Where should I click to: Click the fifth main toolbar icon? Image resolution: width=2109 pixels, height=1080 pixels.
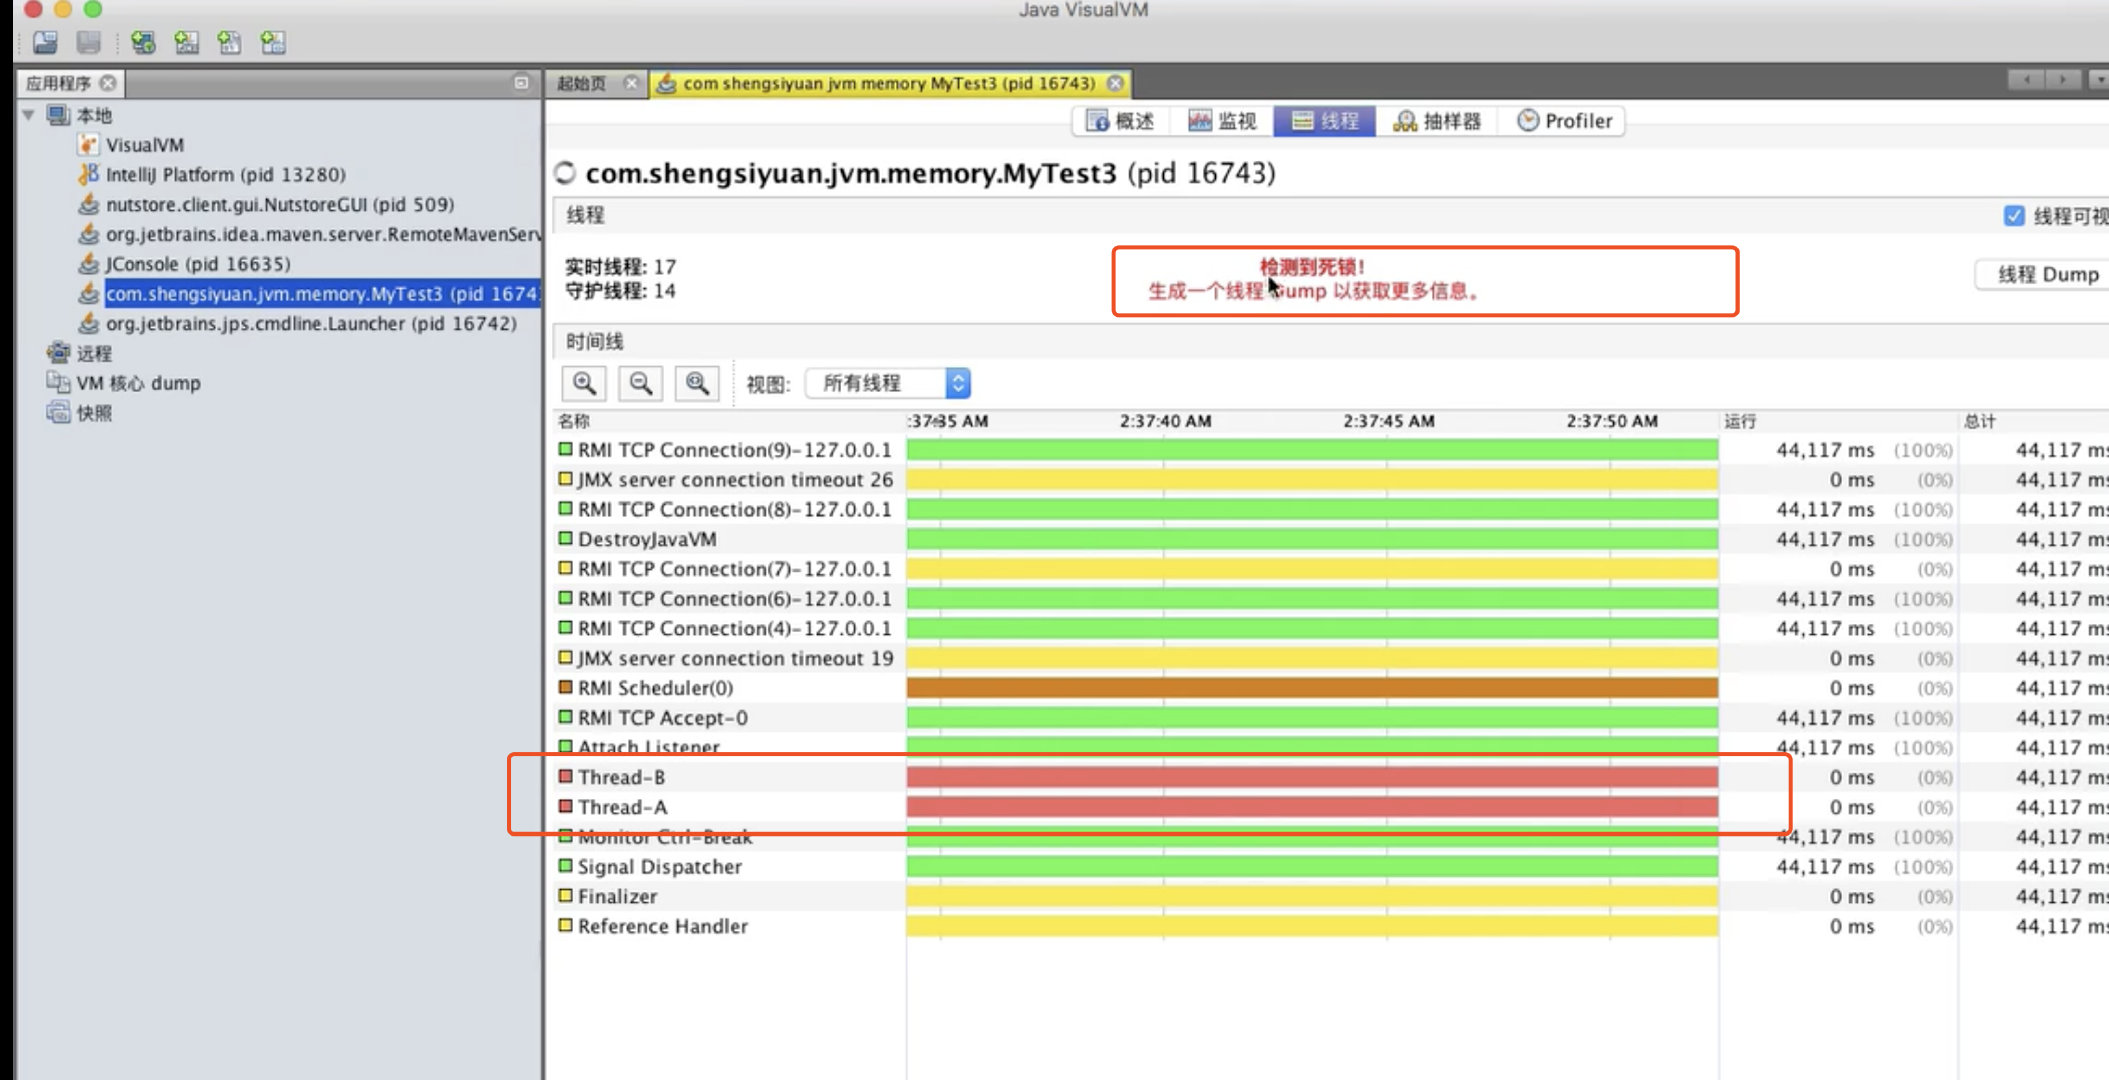[x=229, y=43]
